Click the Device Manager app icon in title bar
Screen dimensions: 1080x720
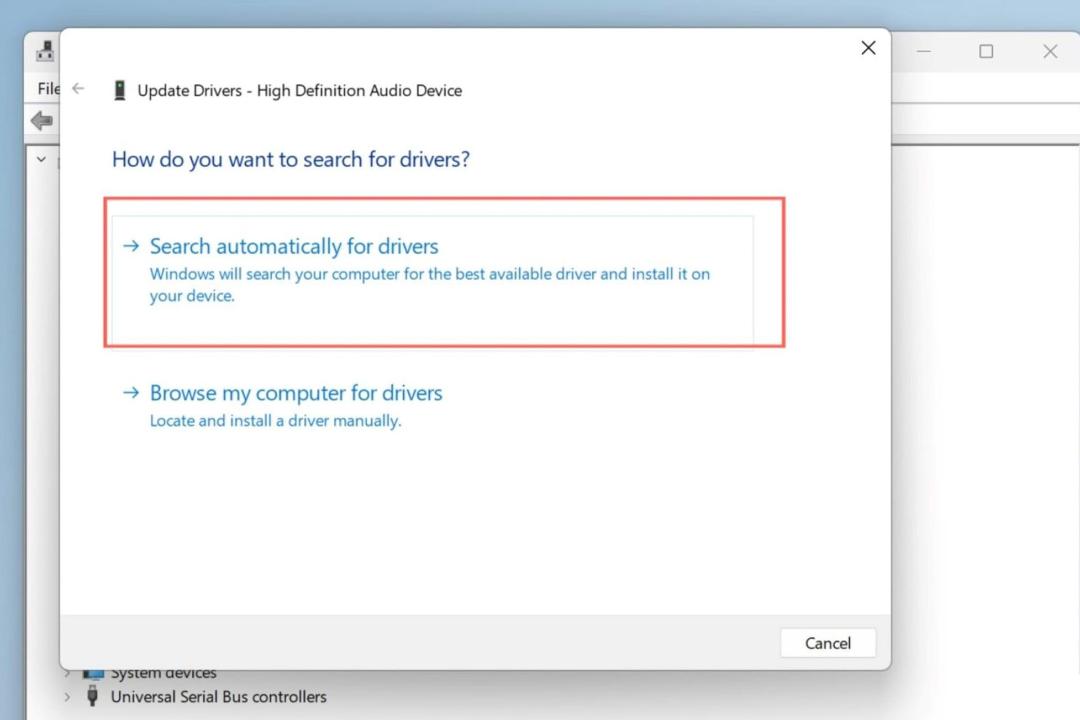pos(45,51)
